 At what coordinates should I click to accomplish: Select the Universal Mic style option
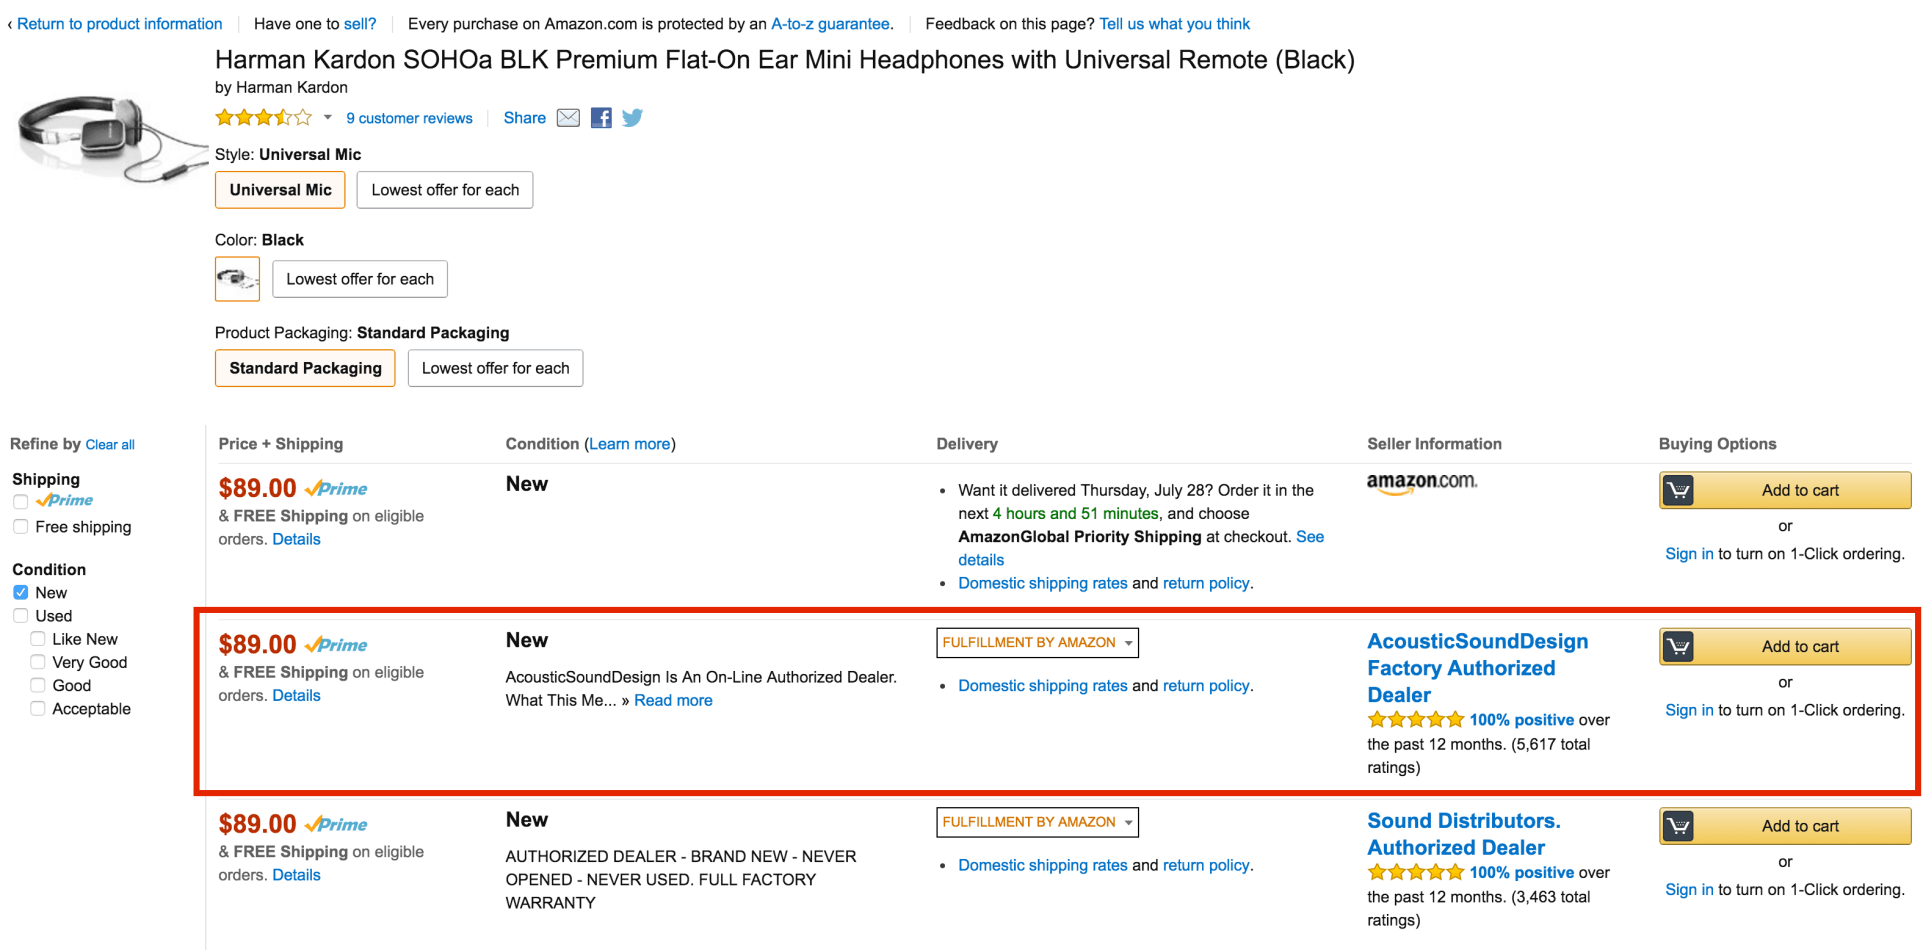tap(280, 190)
